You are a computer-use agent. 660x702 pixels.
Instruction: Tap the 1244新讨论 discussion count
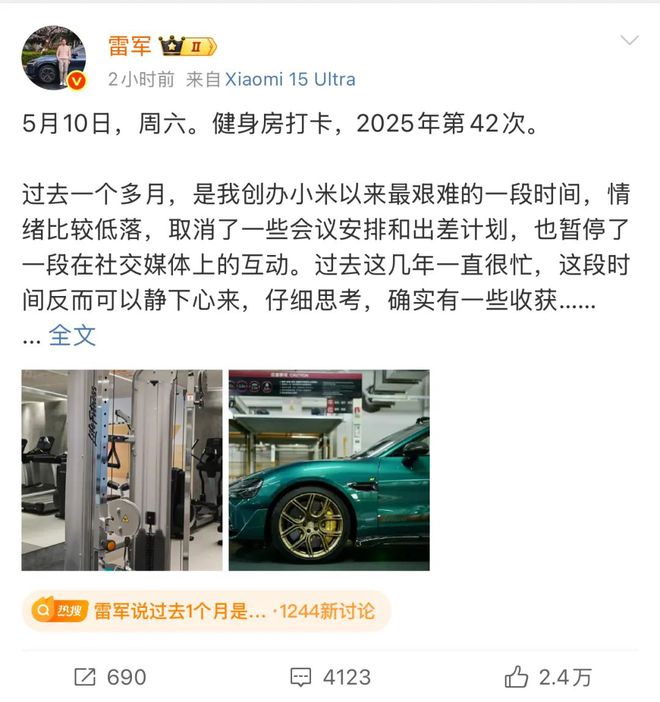pyautogui.click(x=327, y=611)
